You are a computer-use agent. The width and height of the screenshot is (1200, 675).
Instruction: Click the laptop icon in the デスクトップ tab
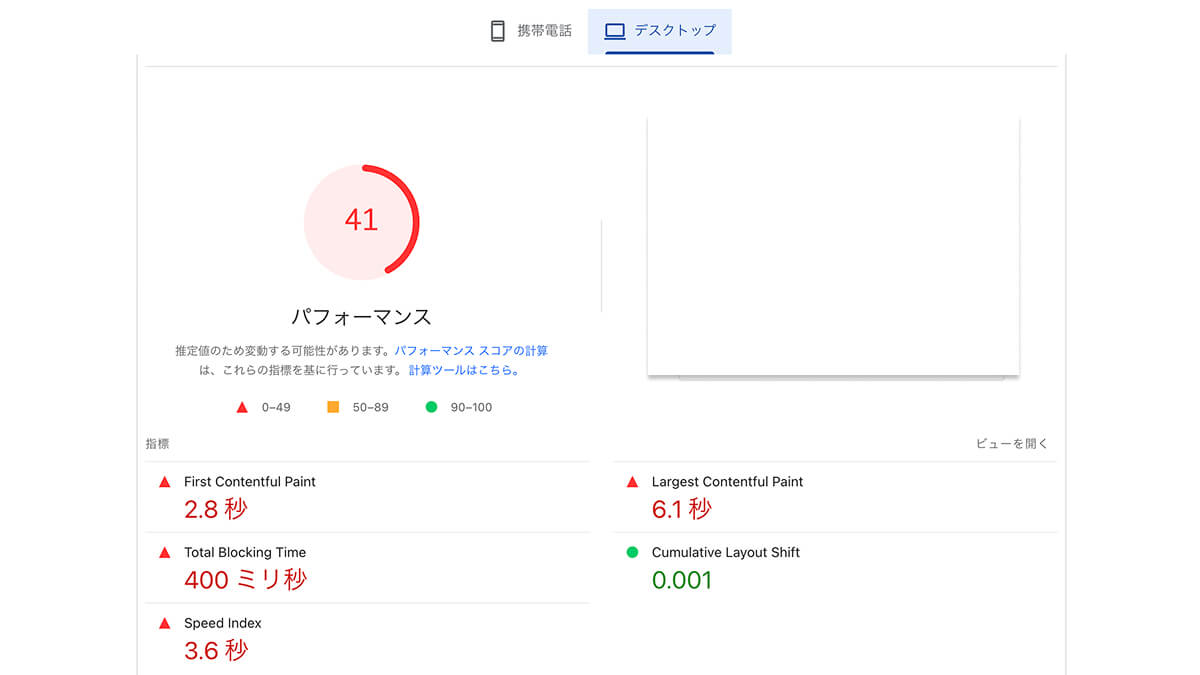615,31
